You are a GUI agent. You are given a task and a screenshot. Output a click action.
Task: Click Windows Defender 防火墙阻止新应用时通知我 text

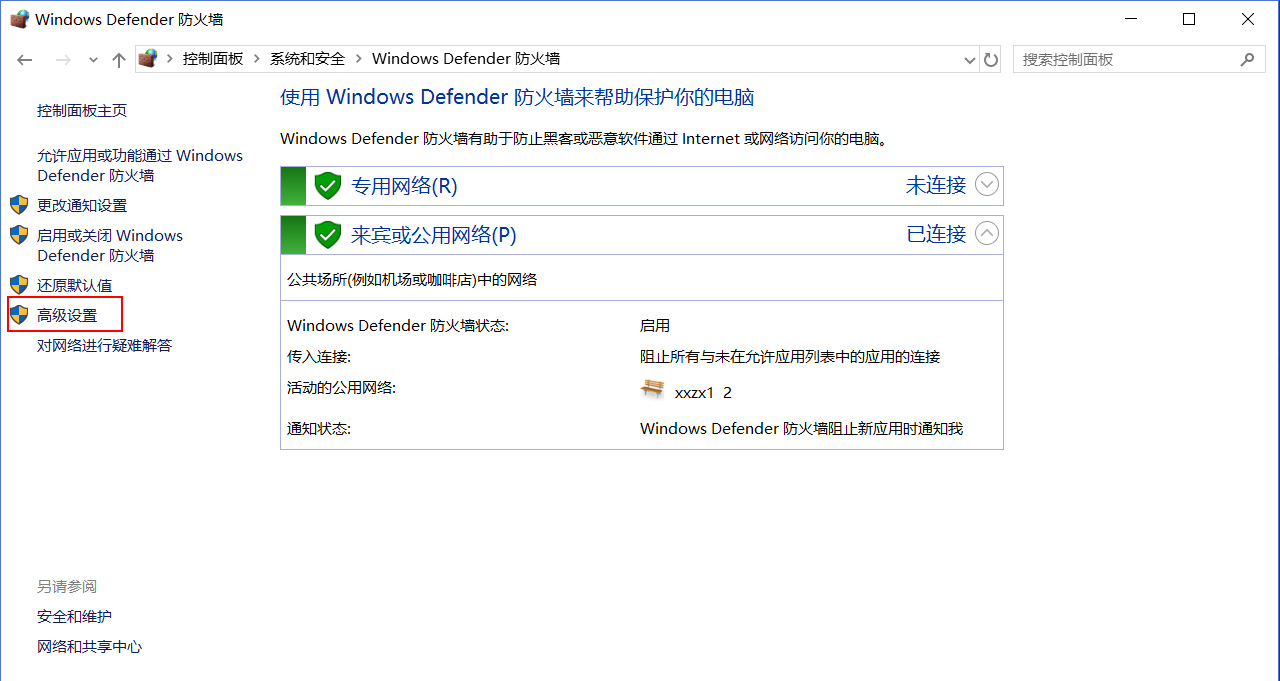pos(801,429)
